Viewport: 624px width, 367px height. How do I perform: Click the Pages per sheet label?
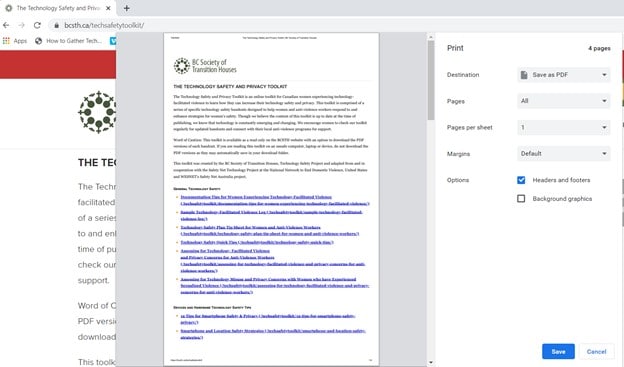pos(470,127)
